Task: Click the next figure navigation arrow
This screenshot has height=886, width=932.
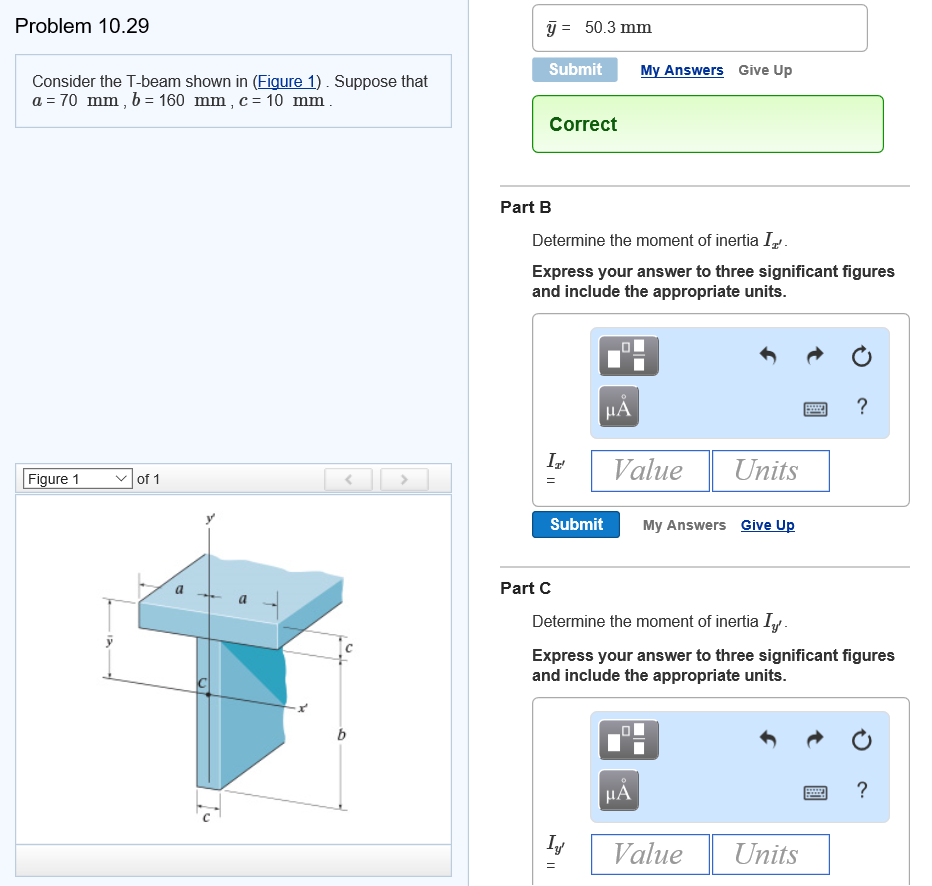Action: click(x=404, y=479)
